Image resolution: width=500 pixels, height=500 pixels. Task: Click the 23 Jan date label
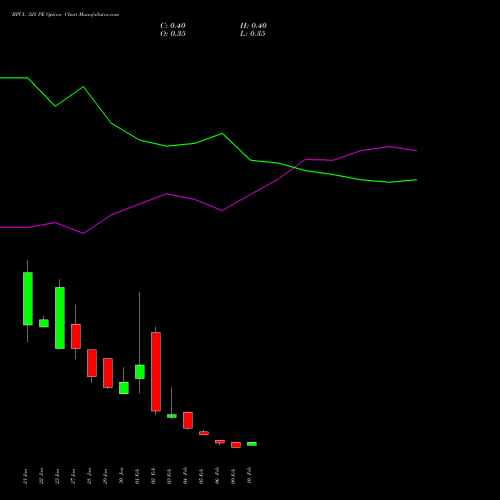58,476
